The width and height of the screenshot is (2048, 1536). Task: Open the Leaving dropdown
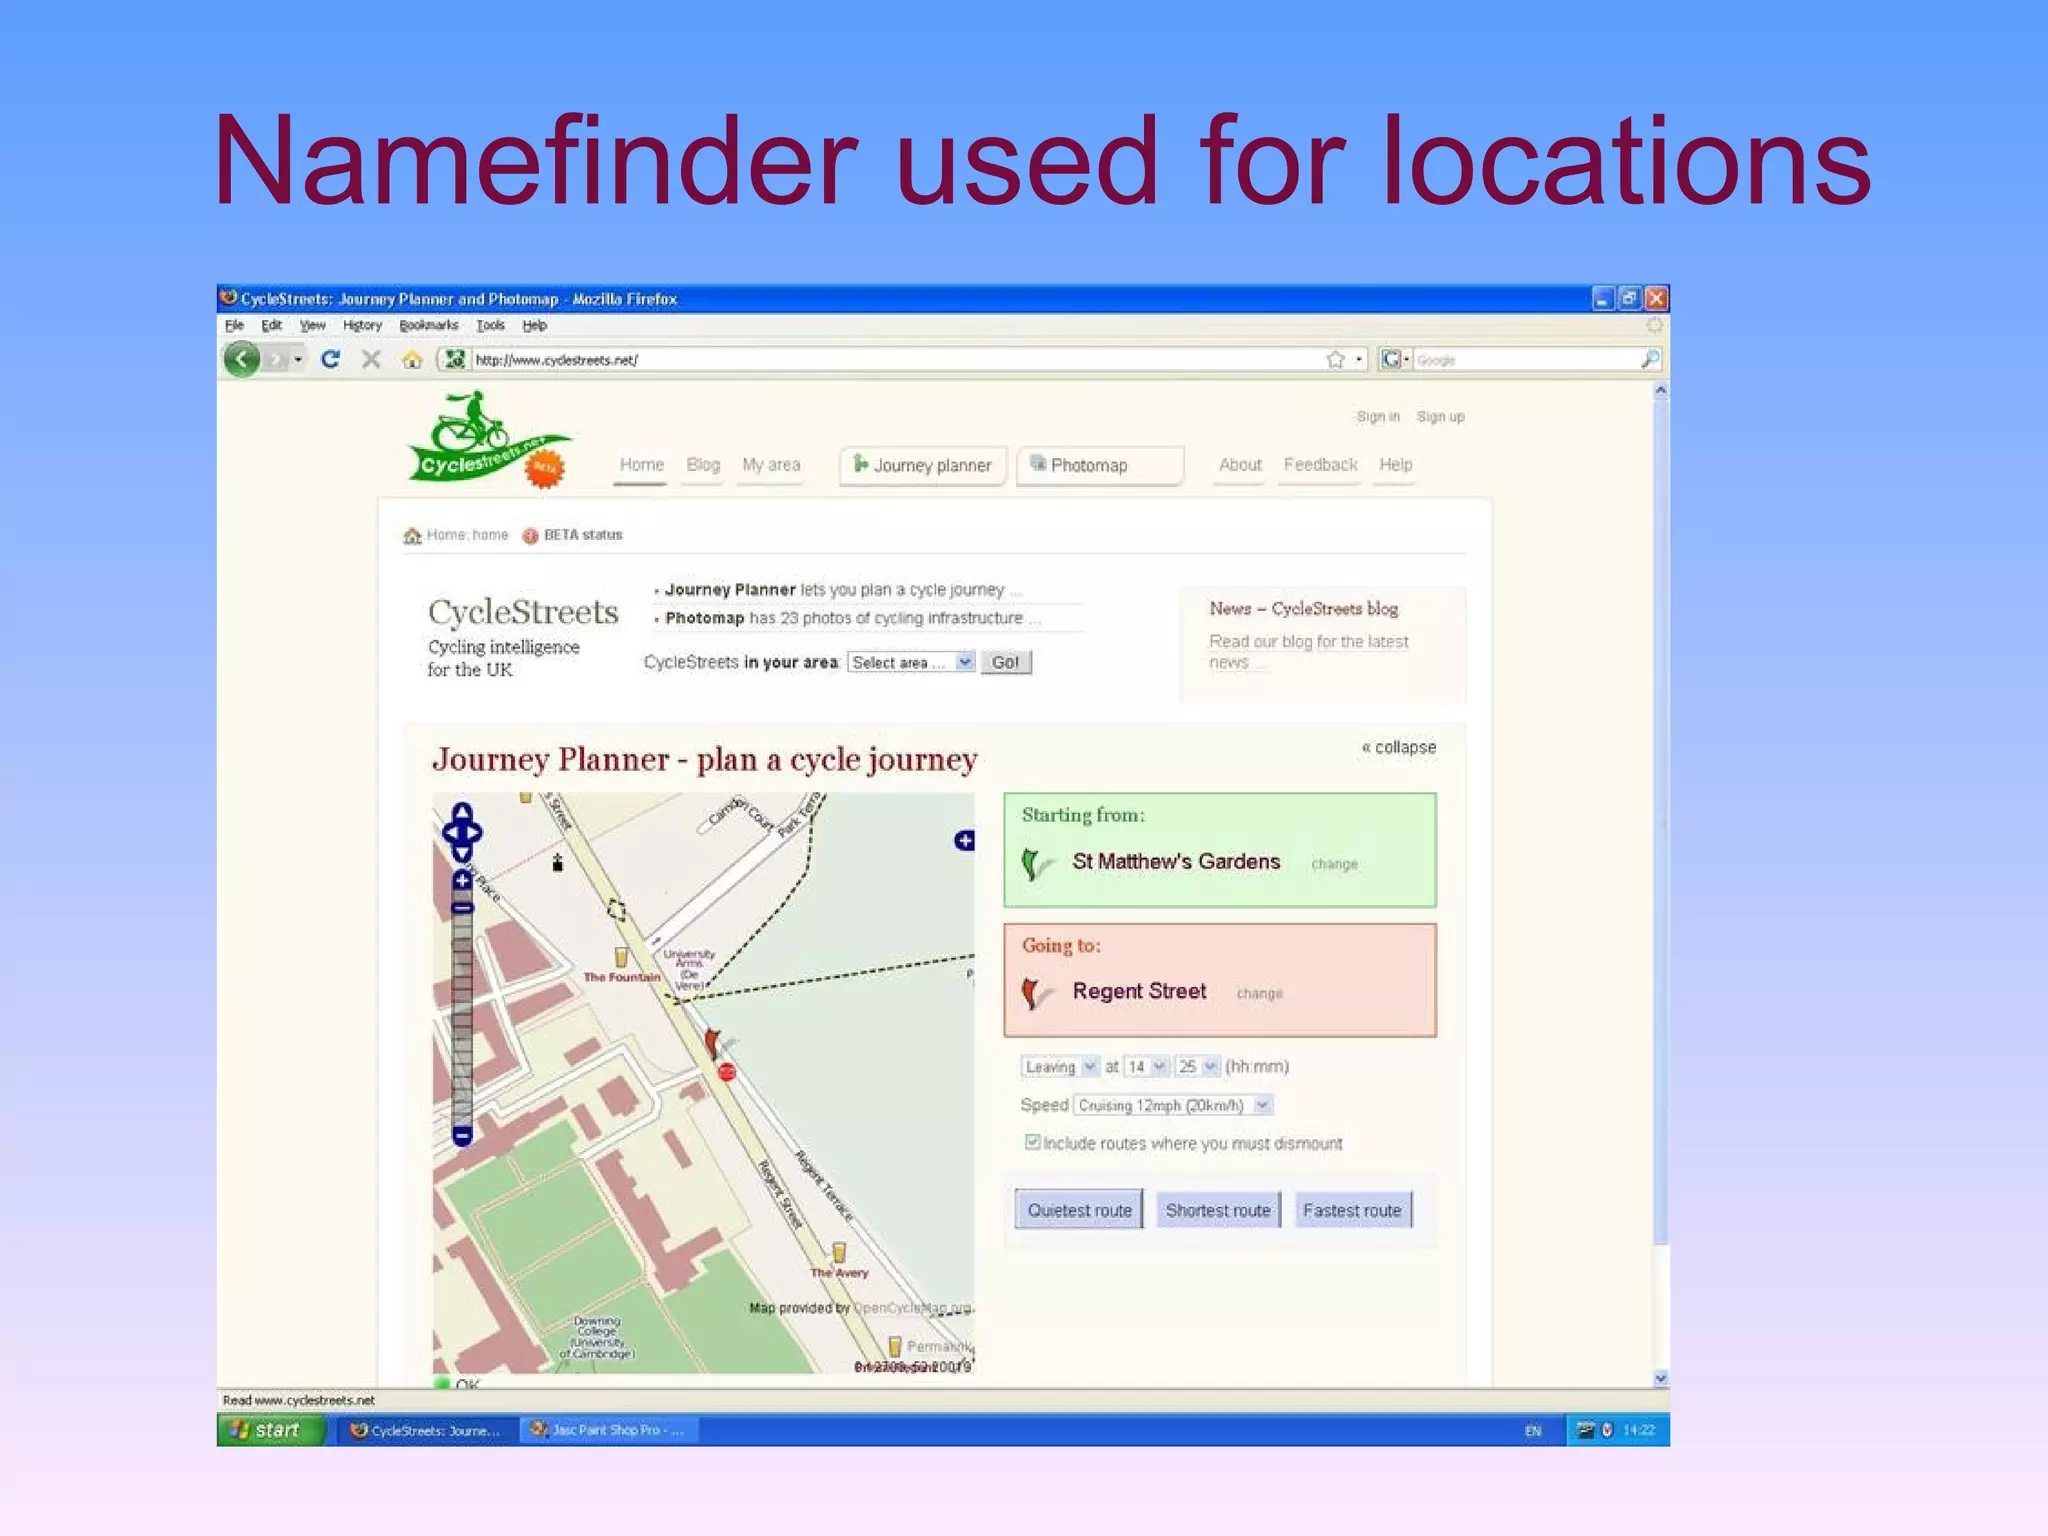1060,1067
